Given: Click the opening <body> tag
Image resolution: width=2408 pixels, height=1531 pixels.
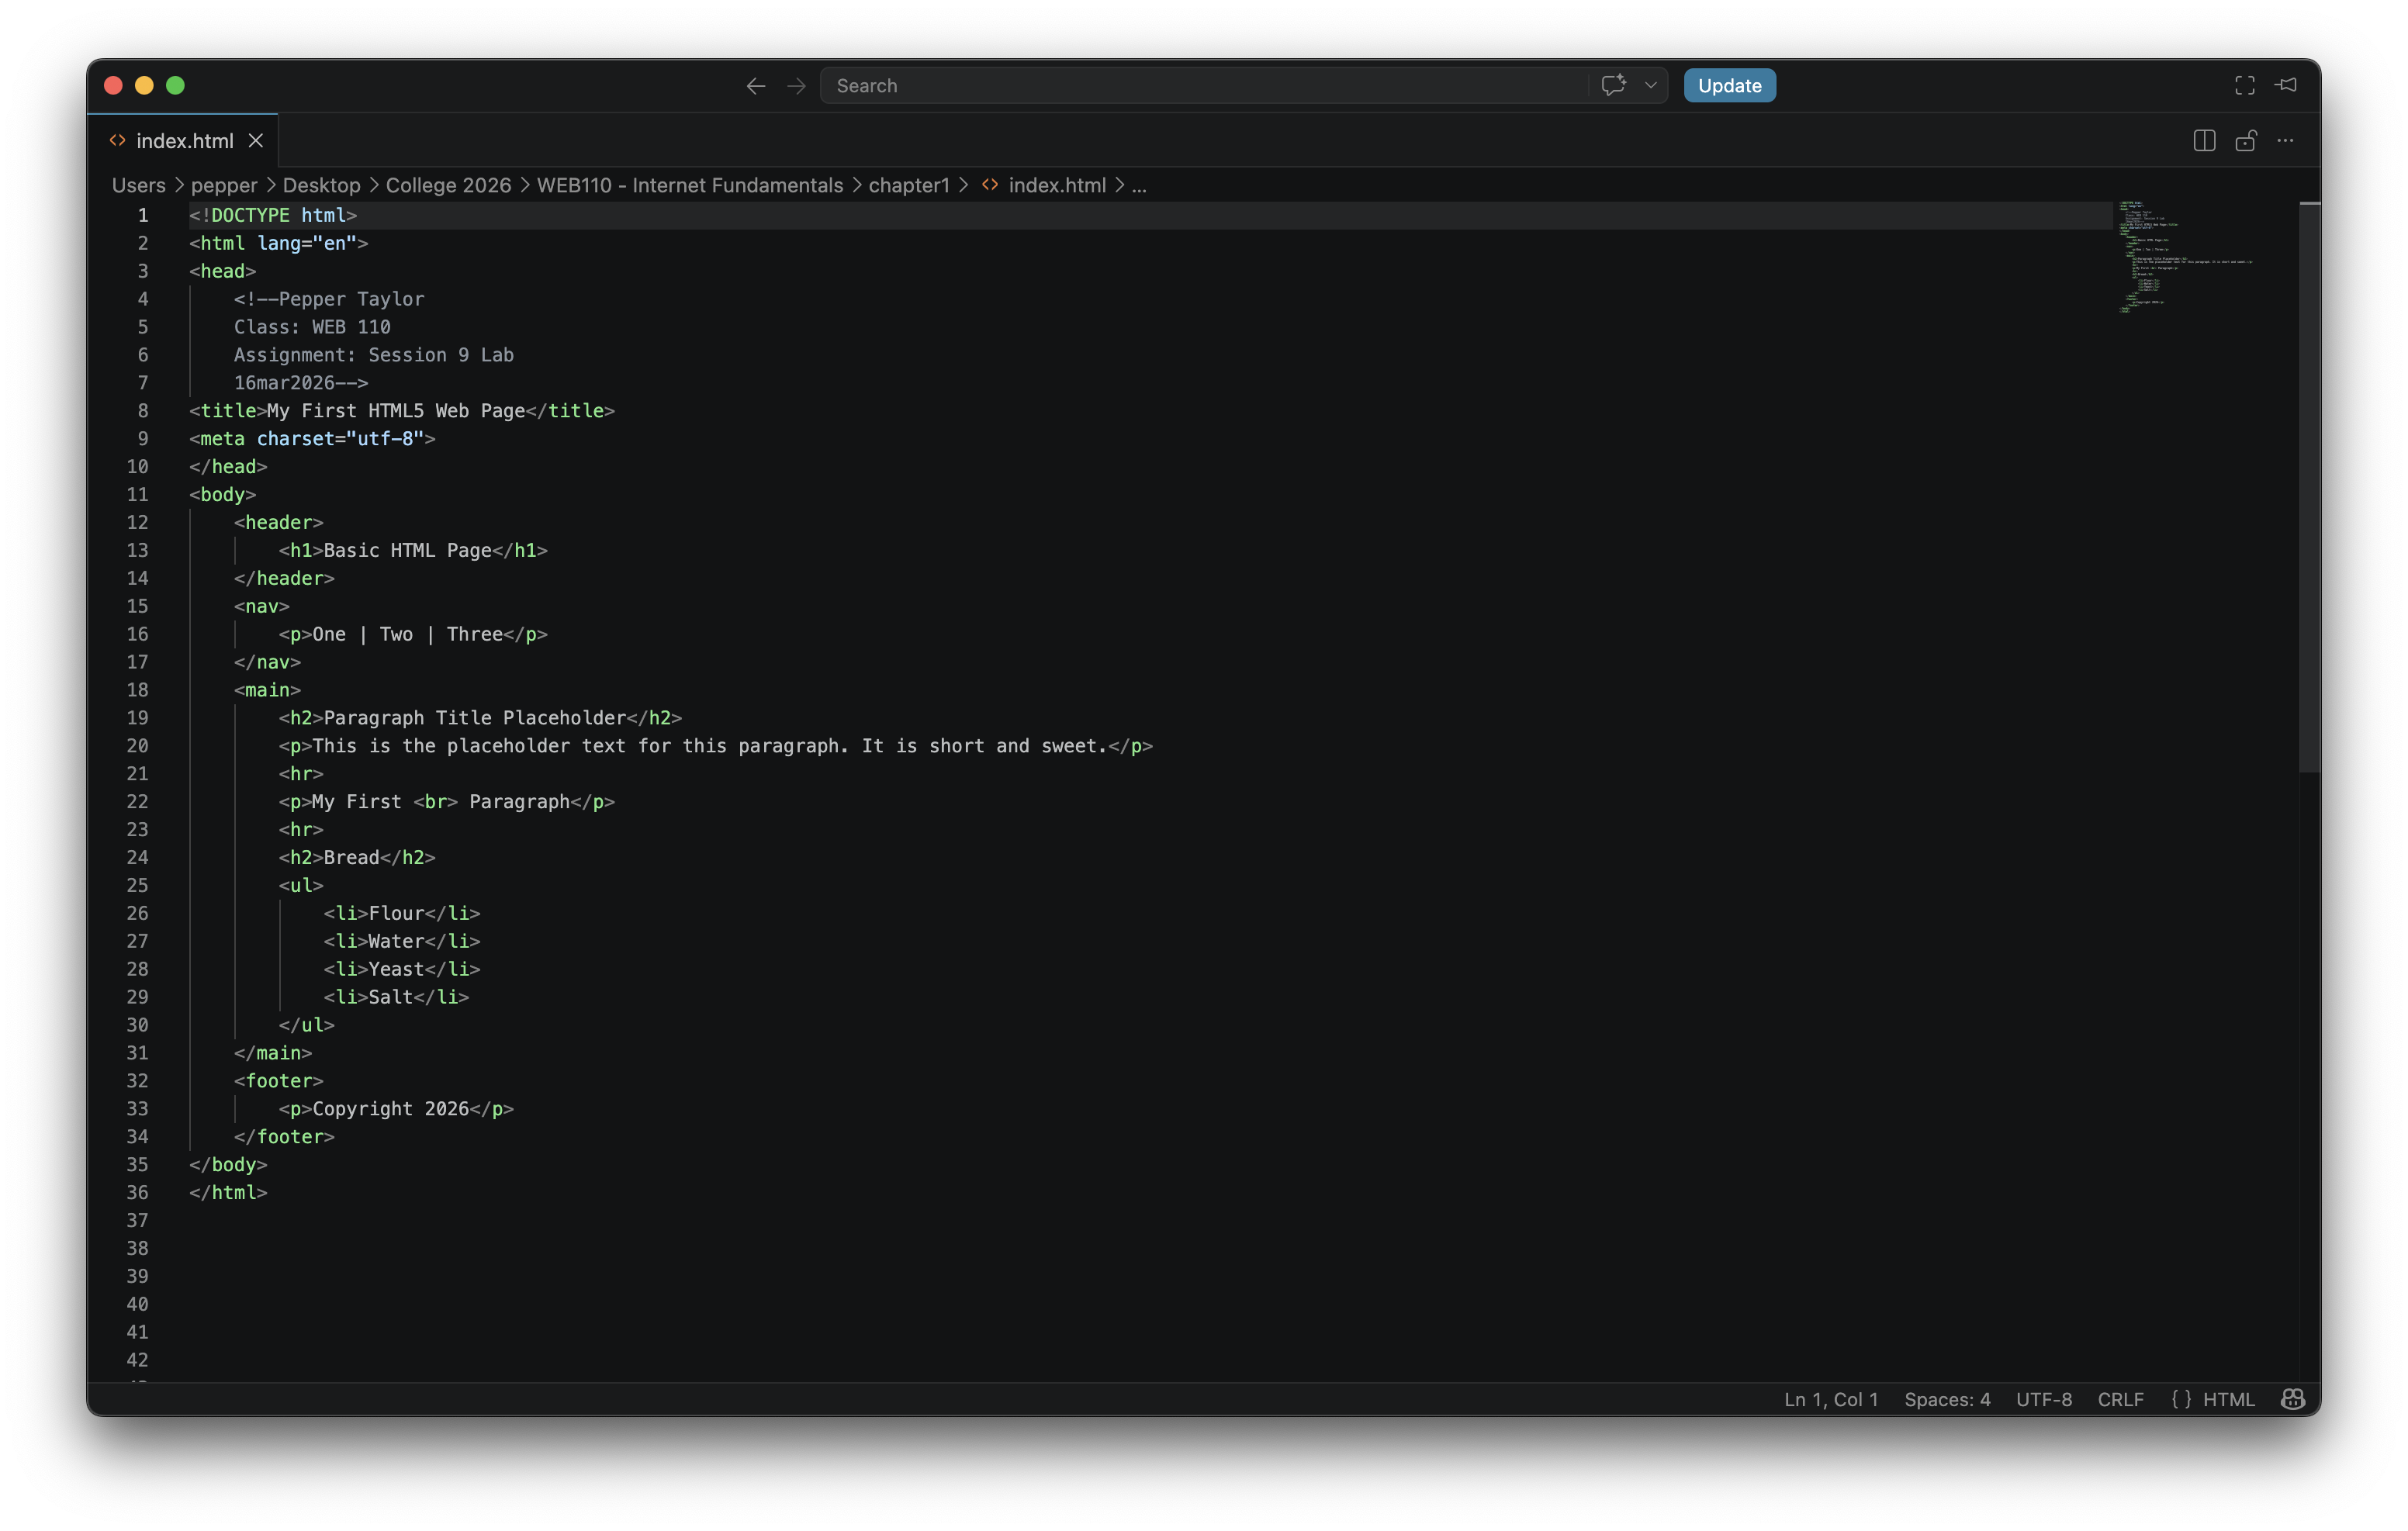Looking at the screenshot, I should coord(223,495).
